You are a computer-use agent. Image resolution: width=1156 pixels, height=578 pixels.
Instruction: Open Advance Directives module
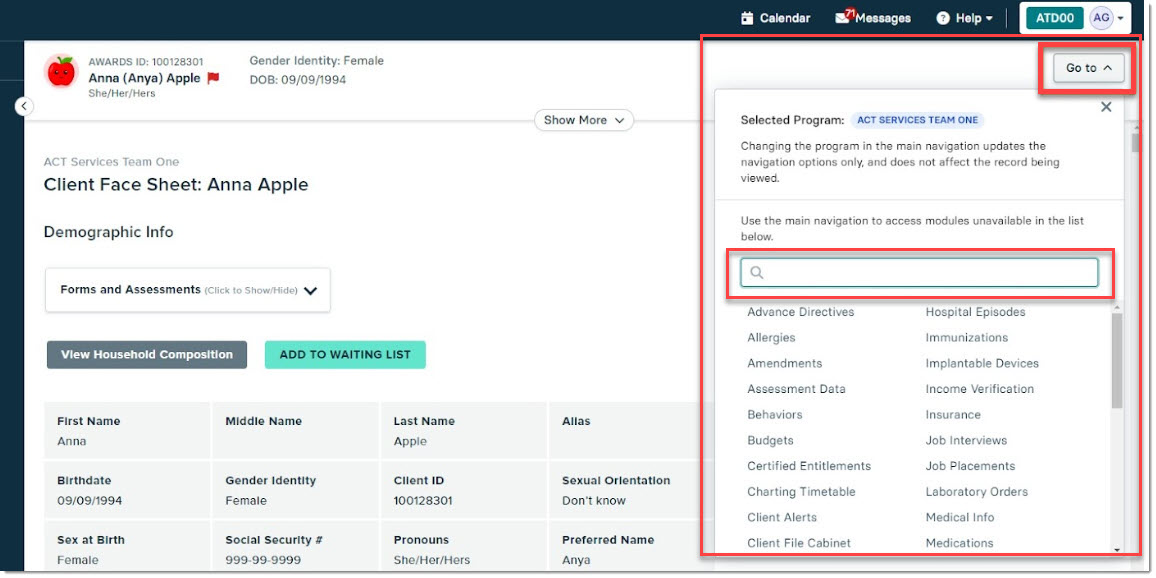pos(801,312)
